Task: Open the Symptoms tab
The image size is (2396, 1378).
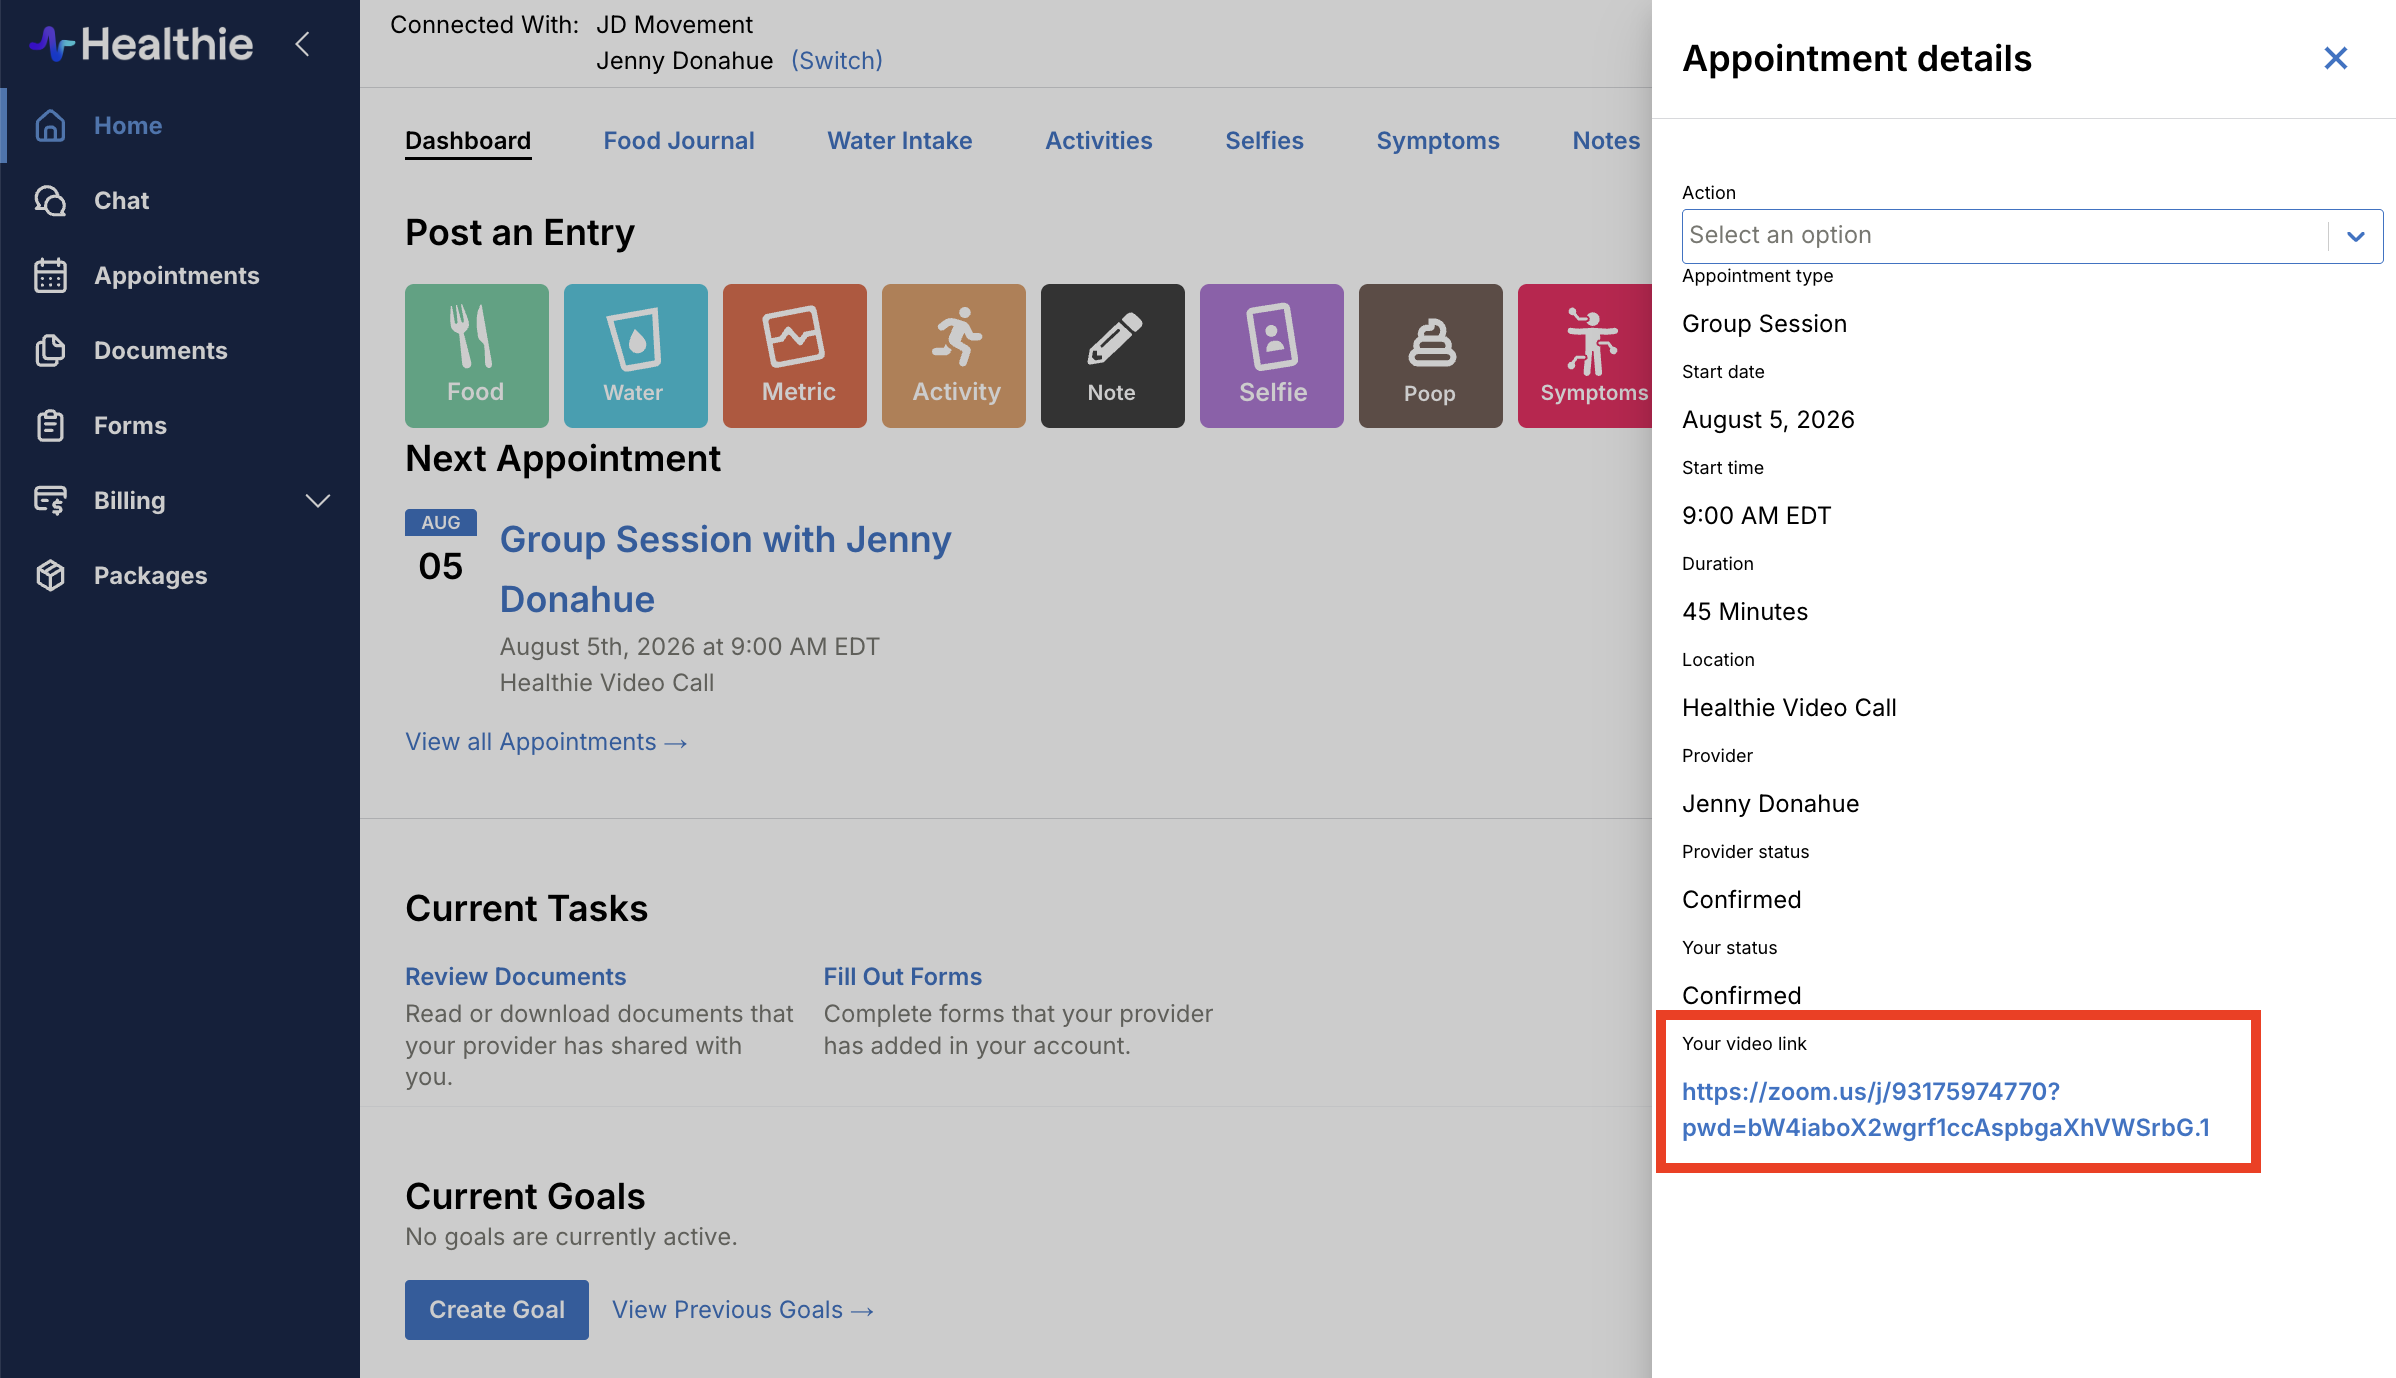Action: point(1438,141)
